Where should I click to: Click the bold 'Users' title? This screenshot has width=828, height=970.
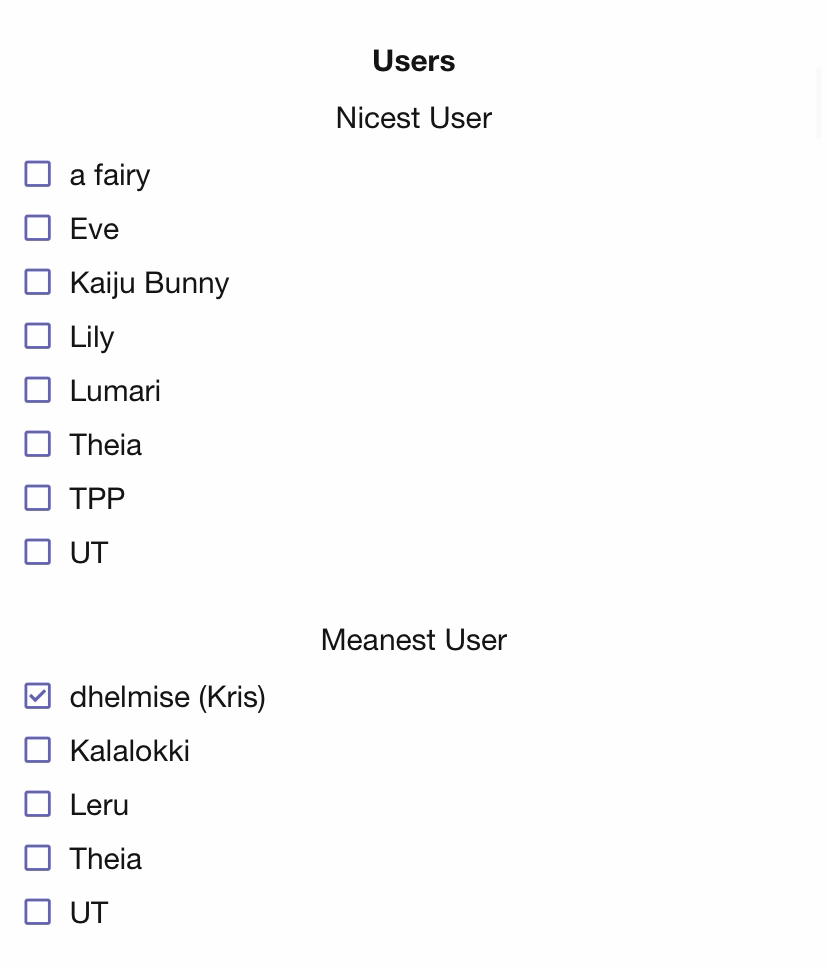[x=413, y=61]
